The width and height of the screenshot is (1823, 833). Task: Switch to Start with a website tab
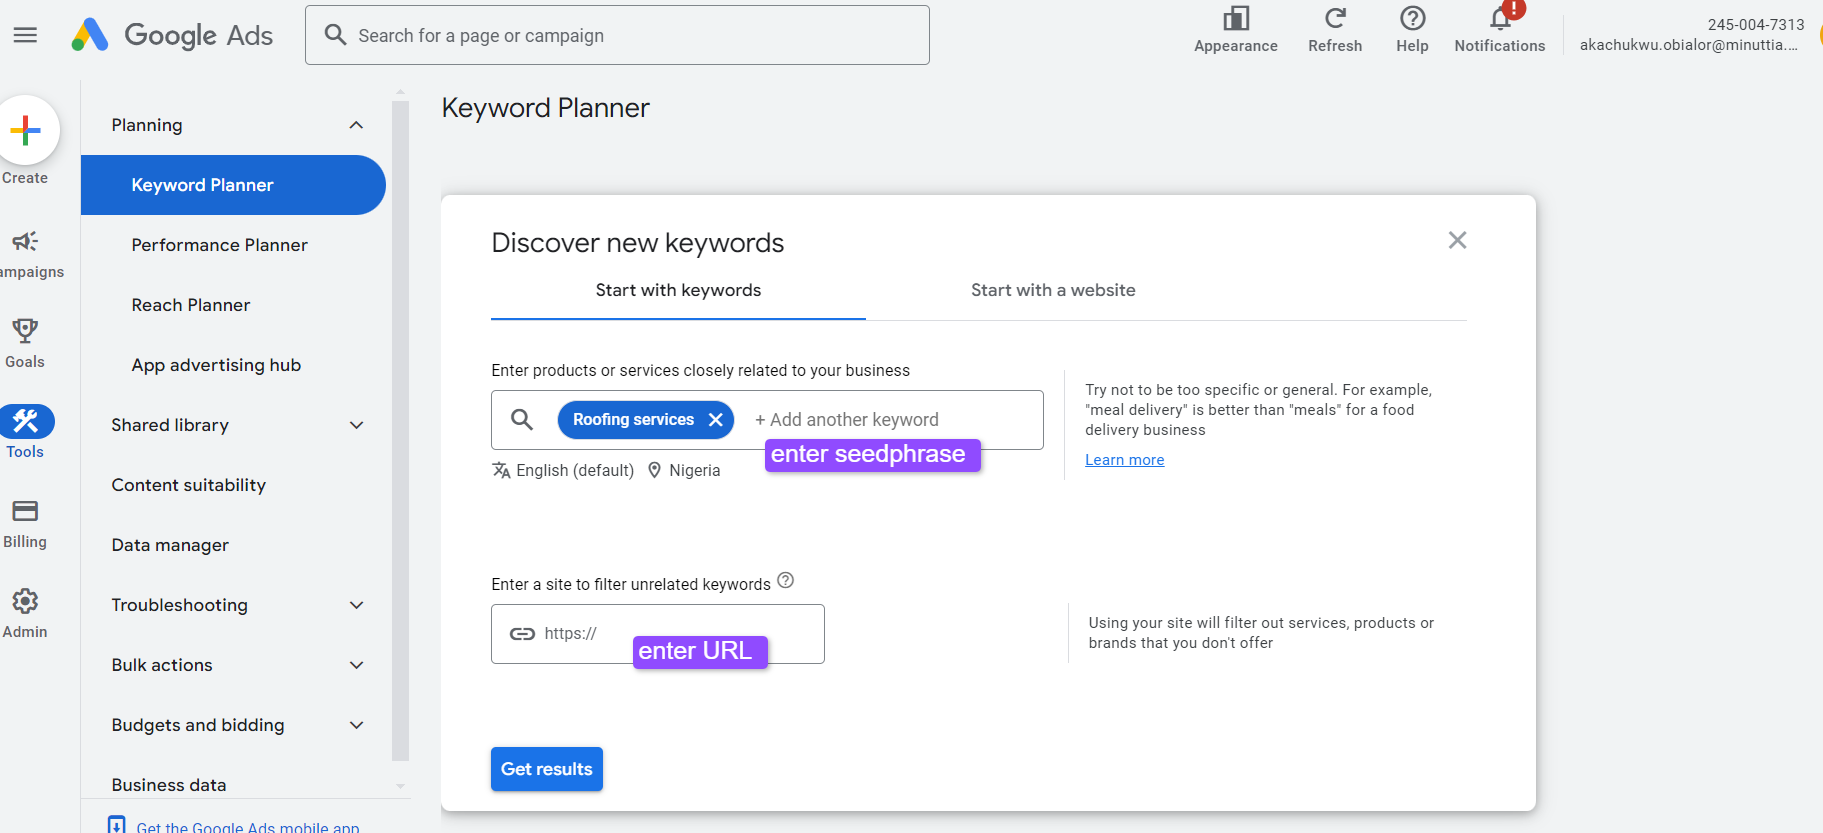[1053, 290]
